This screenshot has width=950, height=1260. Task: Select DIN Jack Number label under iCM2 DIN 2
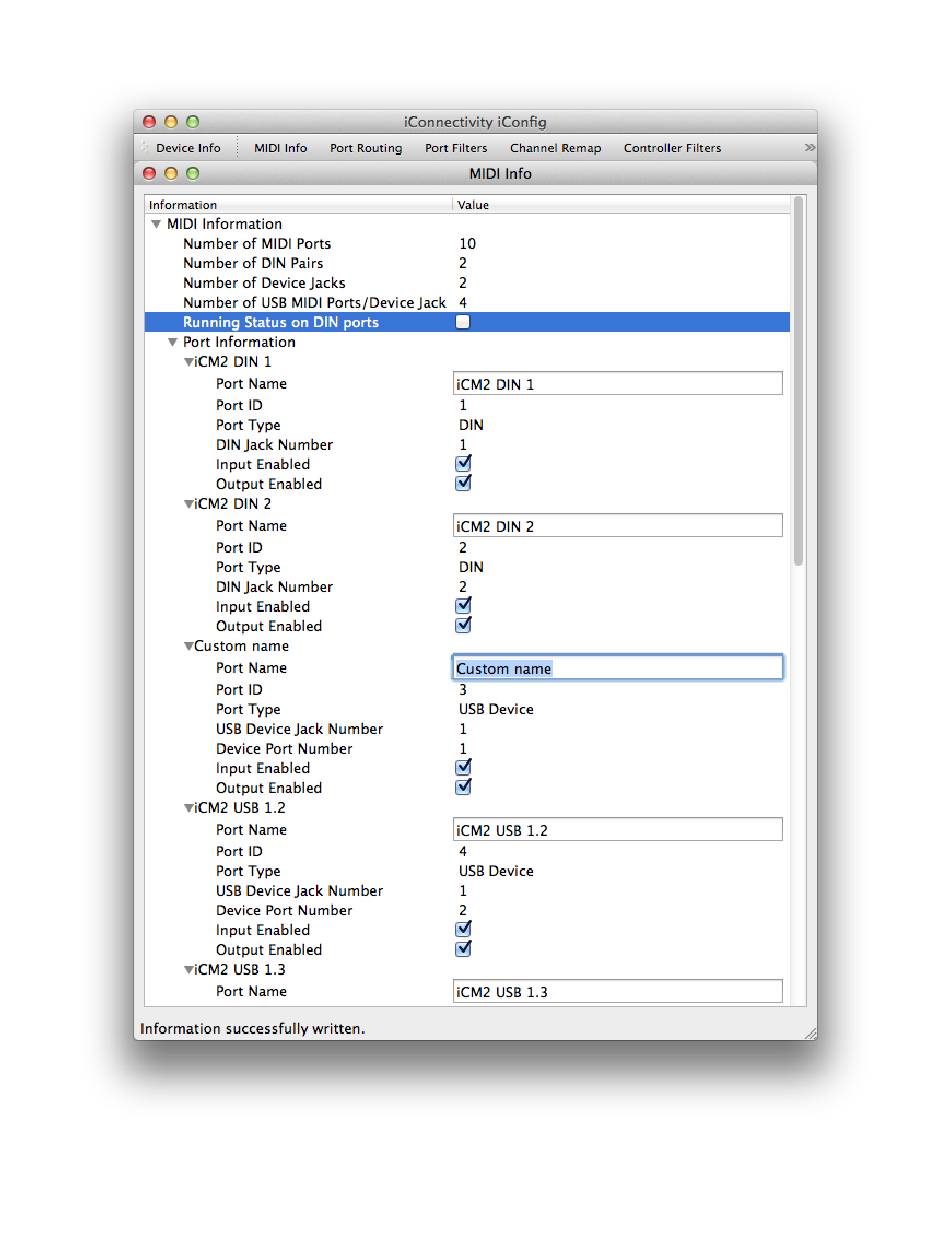[274, 587]
